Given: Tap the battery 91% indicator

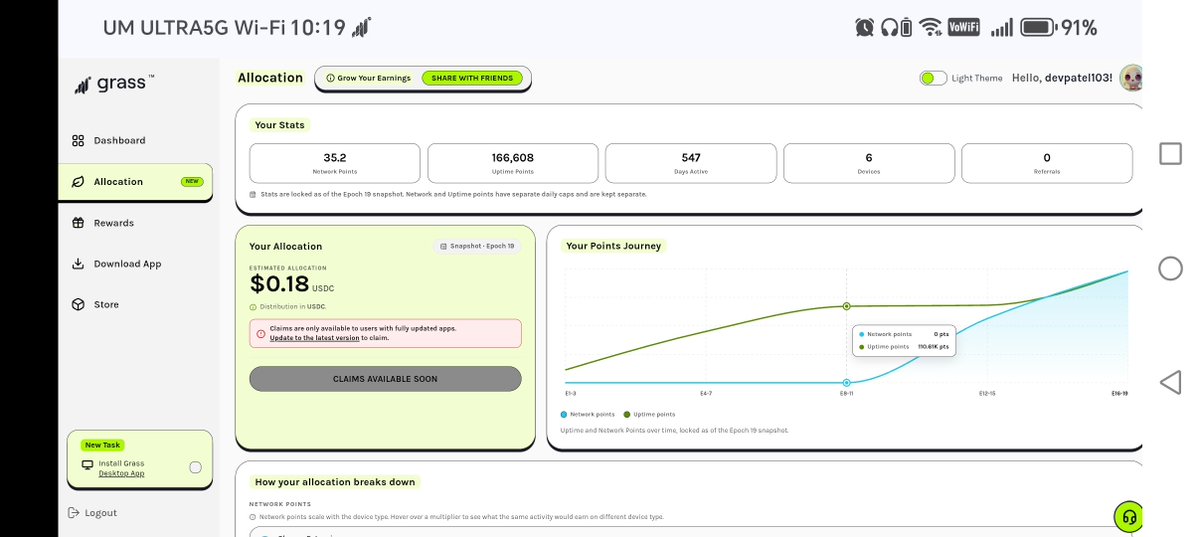Looking at the screenshot, I should click(1059, 28).
